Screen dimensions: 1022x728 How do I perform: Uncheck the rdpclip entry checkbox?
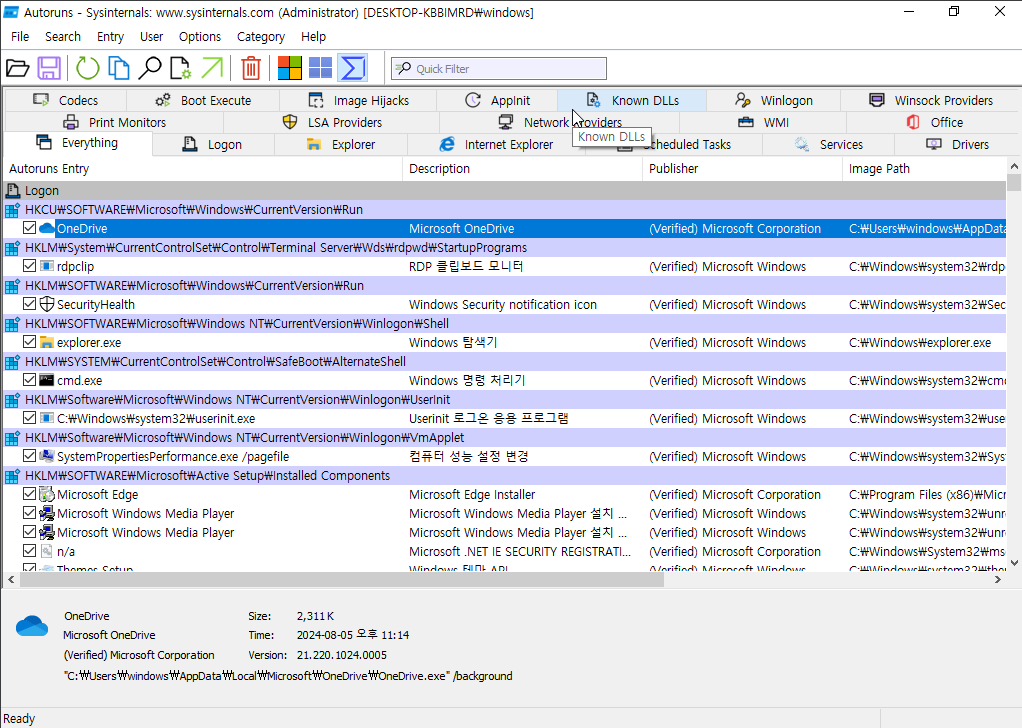tap(29, 266)
